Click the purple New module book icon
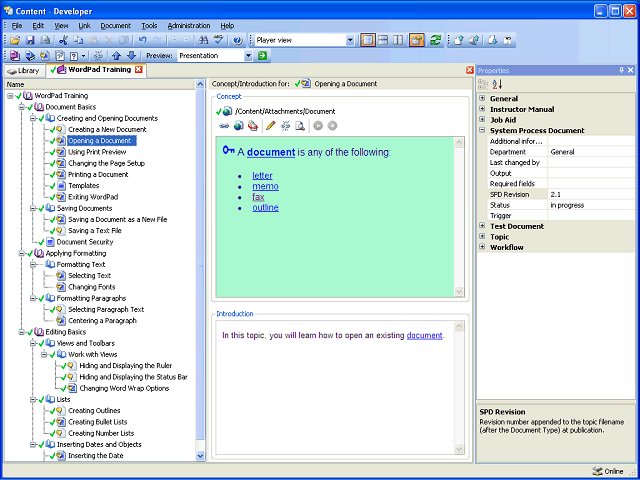This screenshot has height=480, width=640. pyautogui.click(x=15, y=56)
